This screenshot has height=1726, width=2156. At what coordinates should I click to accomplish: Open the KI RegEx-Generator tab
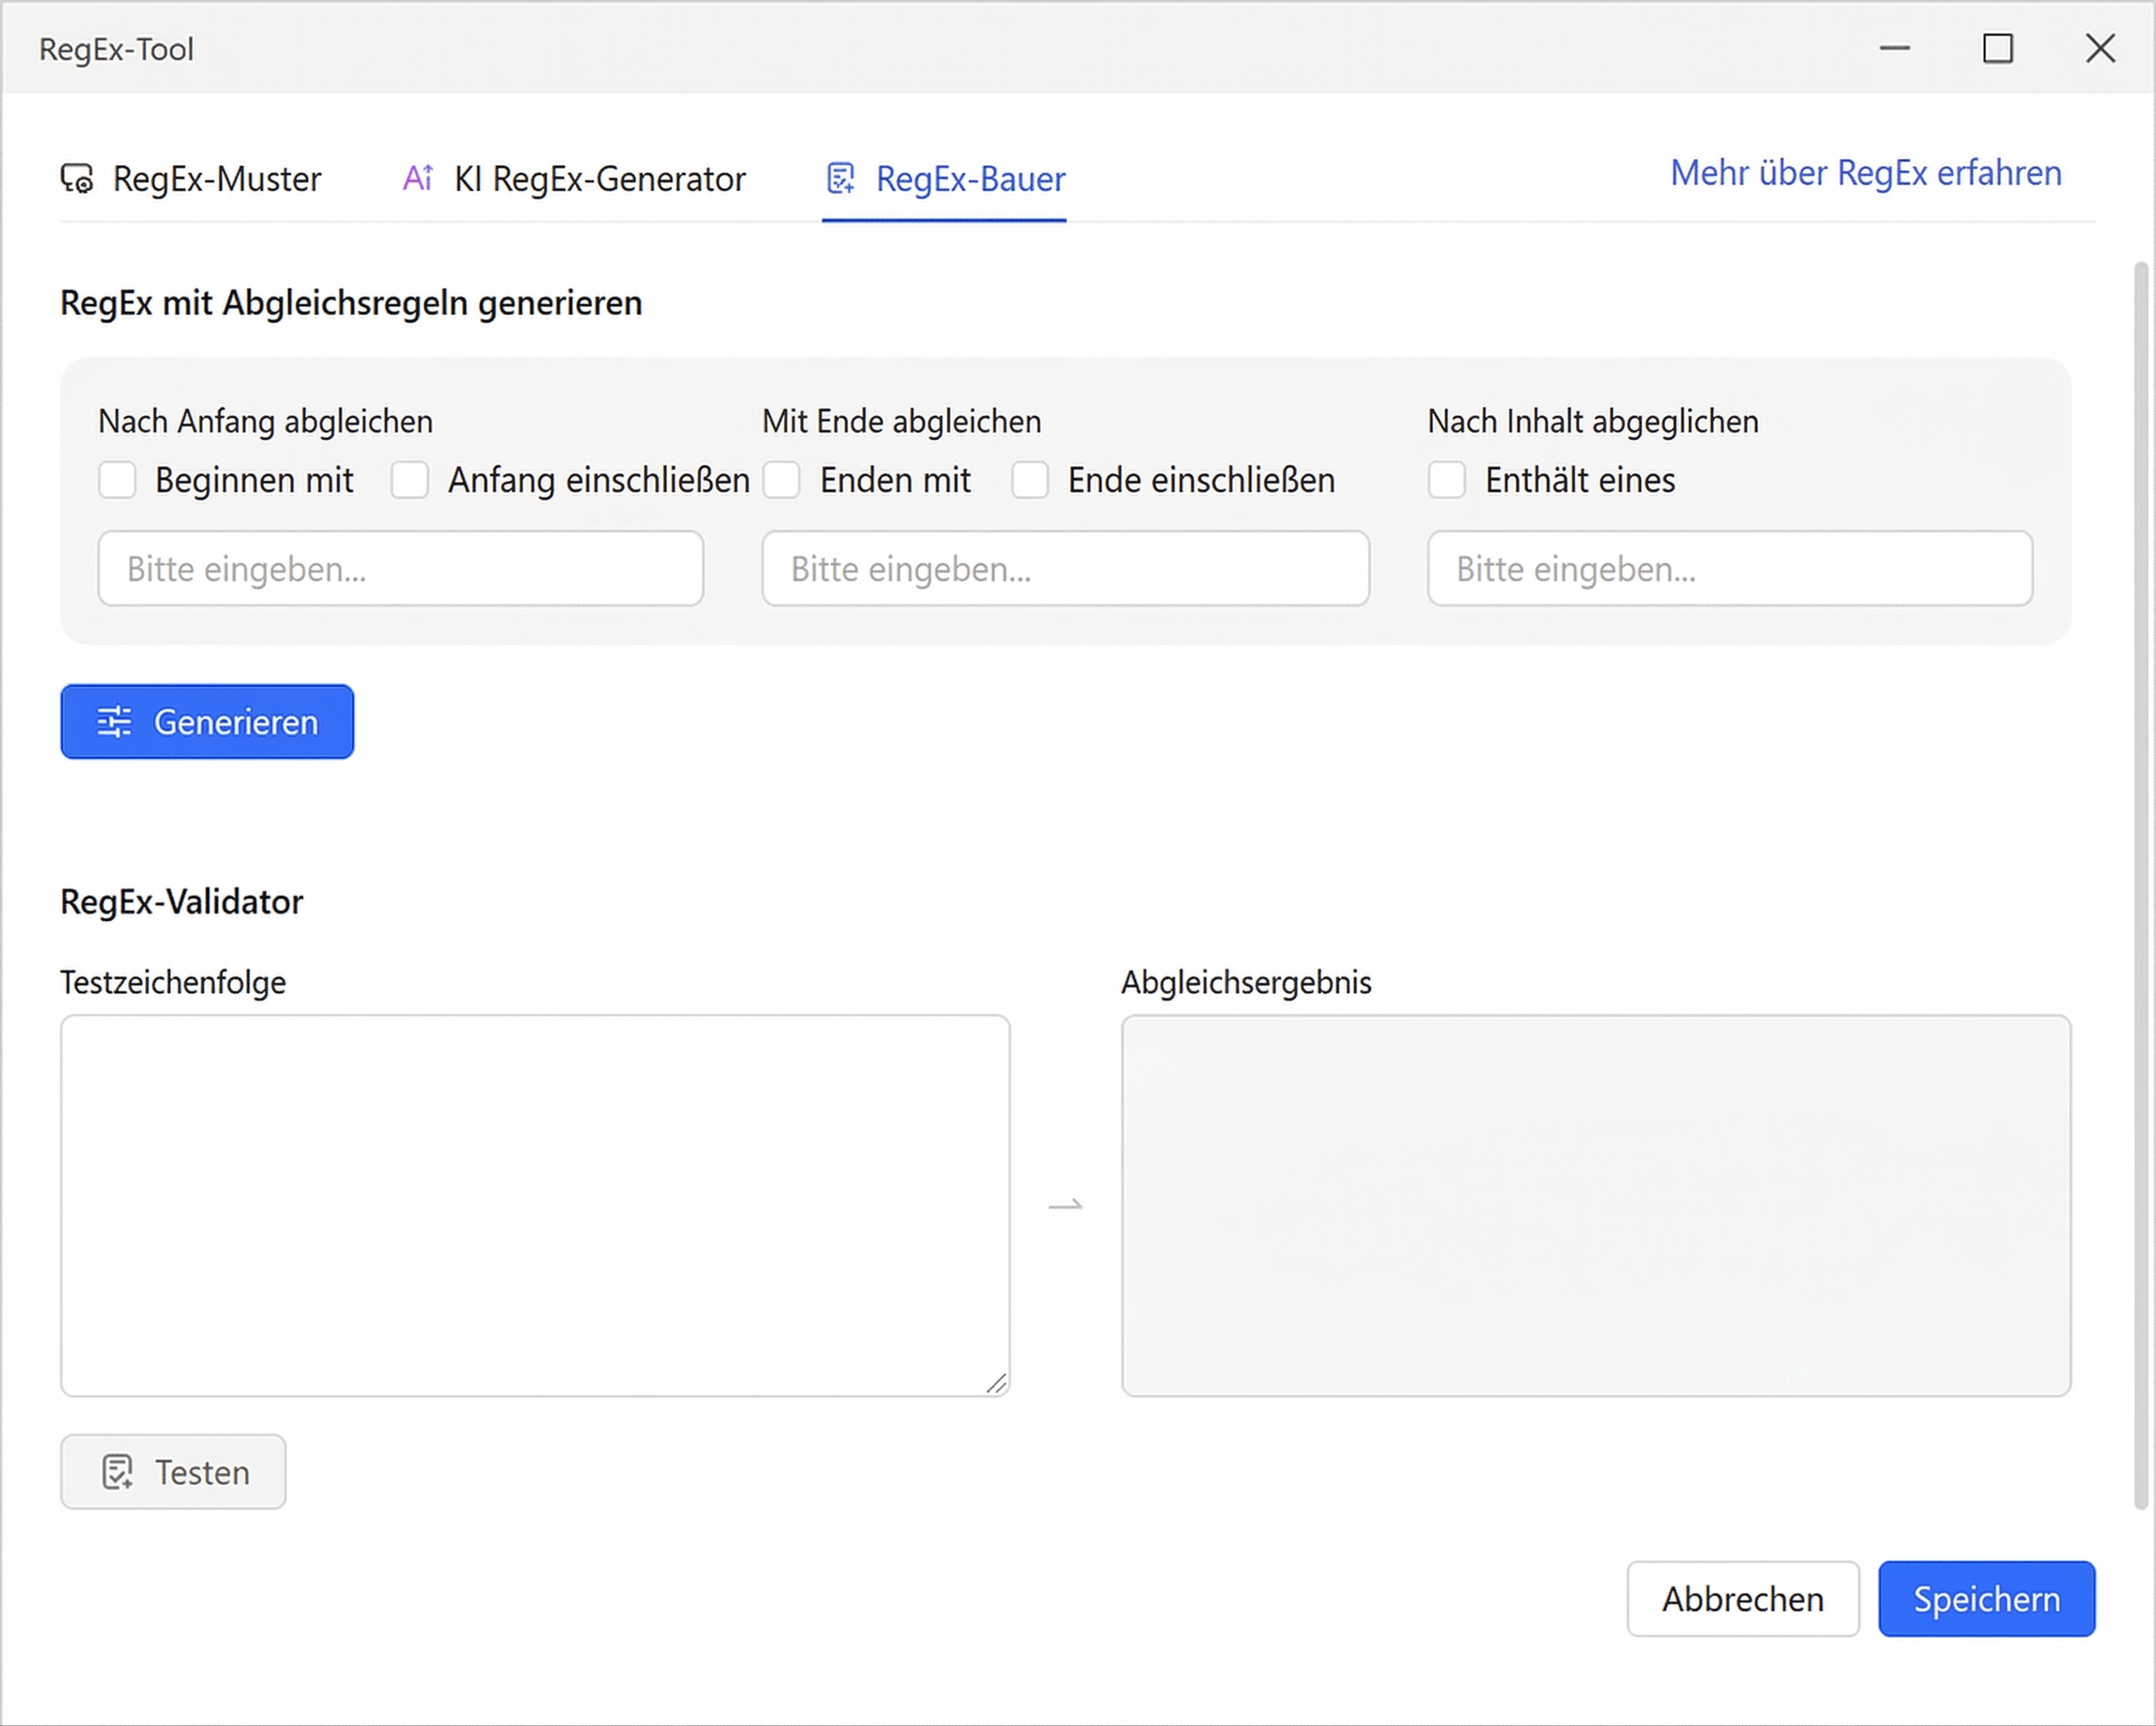600,178
